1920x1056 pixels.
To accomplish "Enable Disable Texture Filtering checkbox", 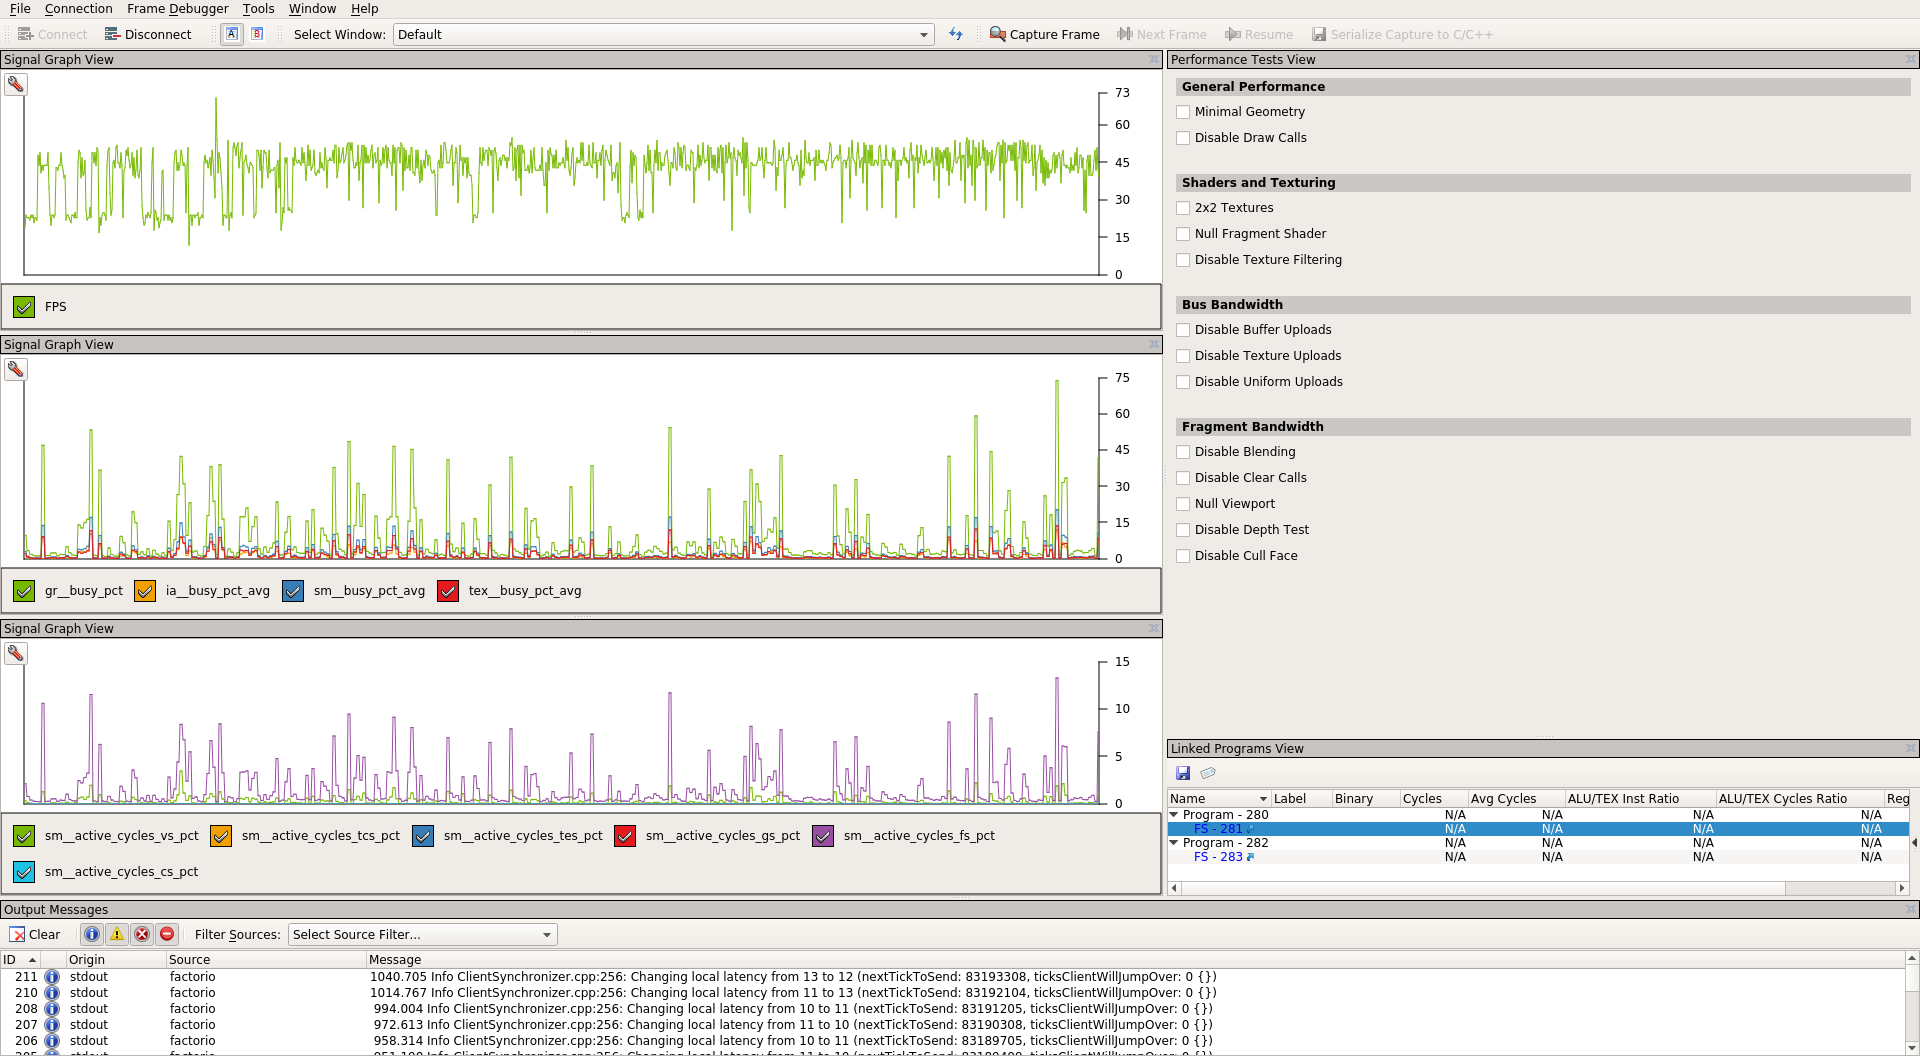I will [1183, 260].
